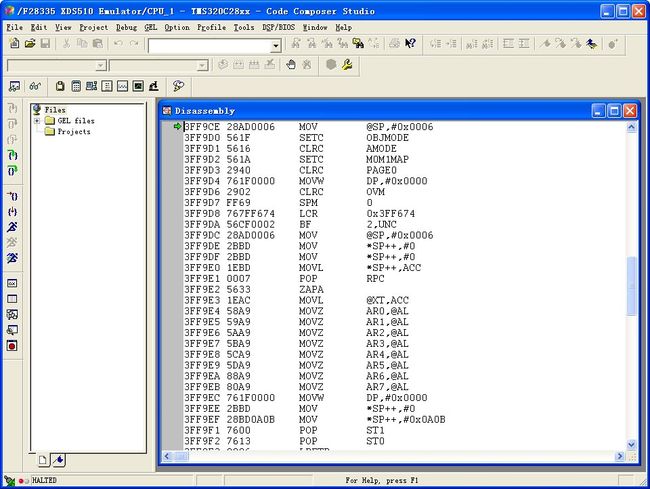Click the colored Find/Replace binoculars icon
Image resolution: width=650 pixels, height=489 pixels.
click(358, 43)
